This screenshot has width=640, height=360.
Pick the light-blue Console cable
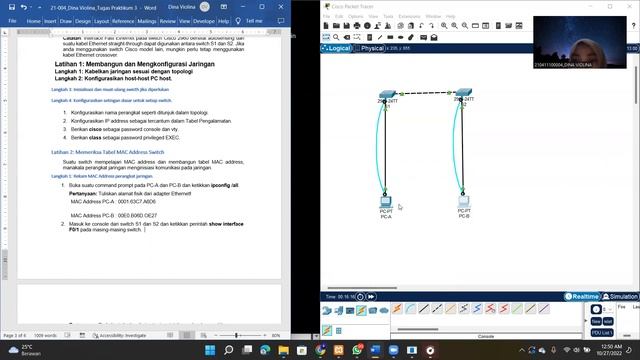click(411, 309)
